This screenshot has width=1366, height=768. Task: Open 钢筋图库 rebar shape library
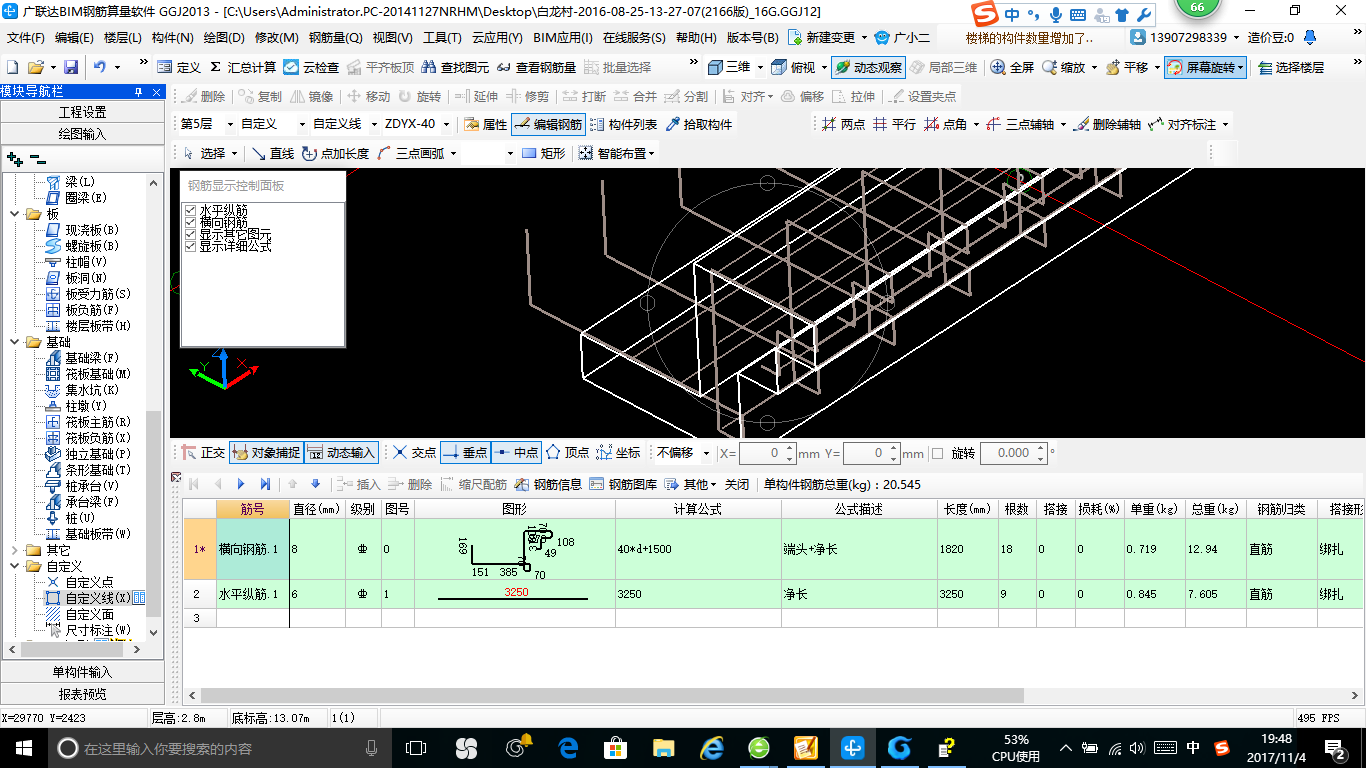(623, 484)
